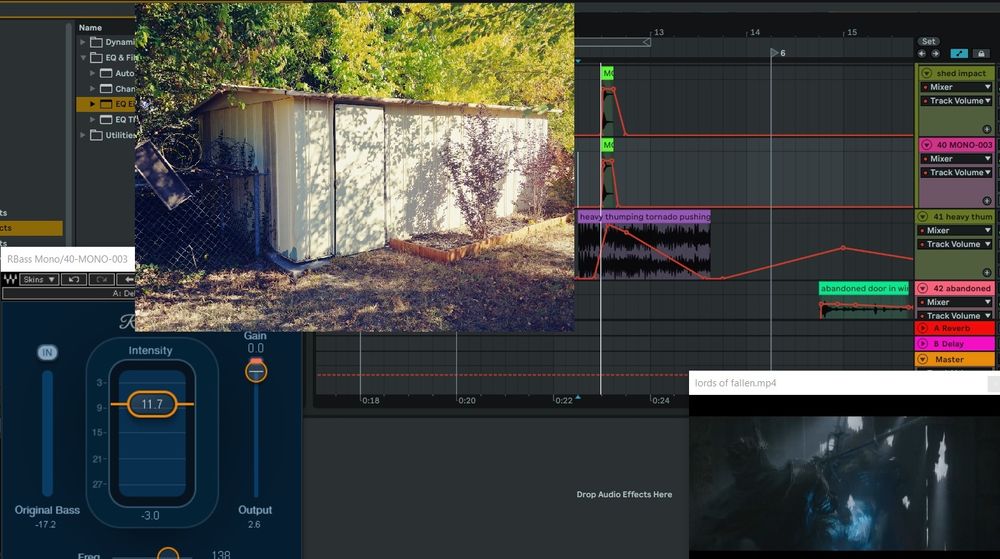Open Mixer device chooser on 40 MONO-003 track

[x=957, y=159]
